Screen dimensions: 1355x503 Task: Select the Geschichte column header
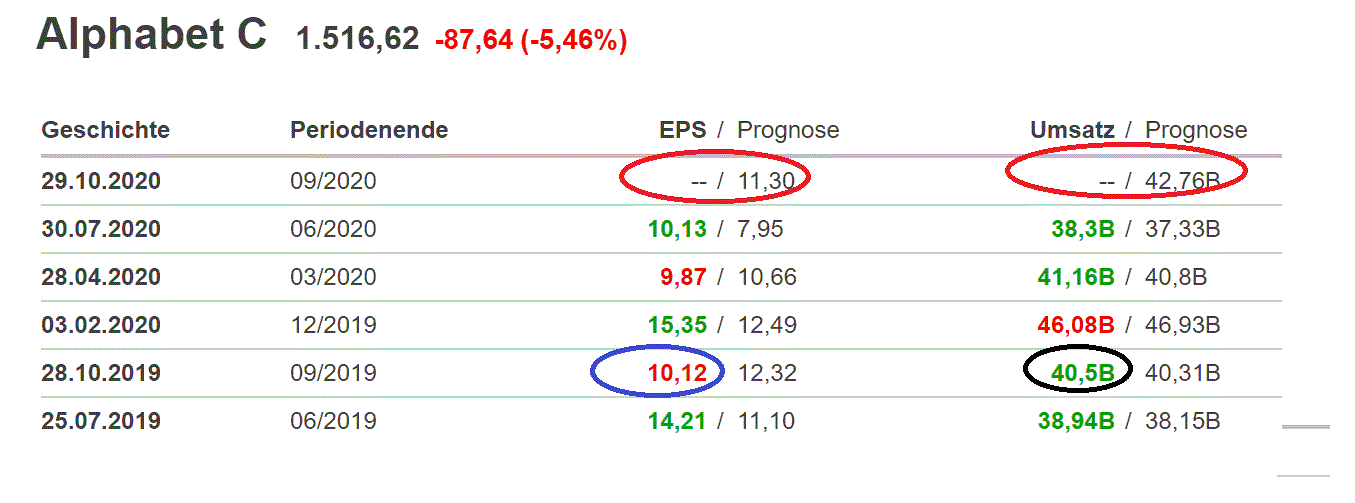pos(105,130)
